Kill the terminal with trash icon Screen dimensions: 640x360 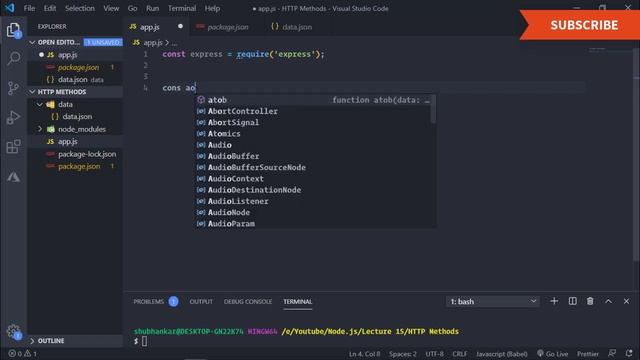coord(590,301)
